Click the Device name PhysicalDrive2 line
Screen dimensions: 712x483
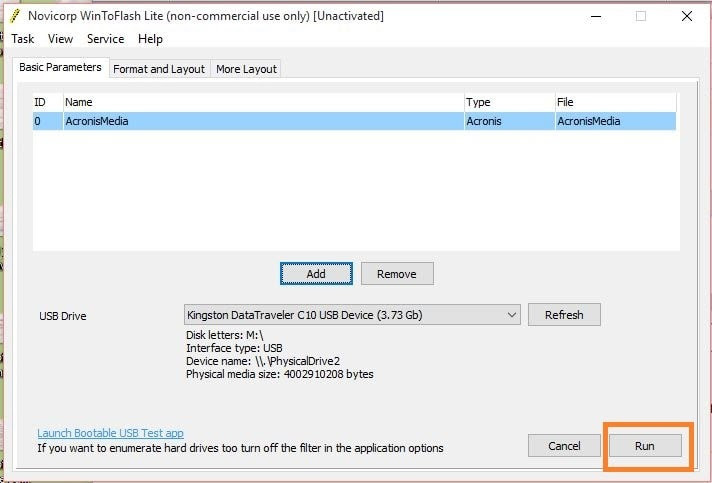coord(263,361)
